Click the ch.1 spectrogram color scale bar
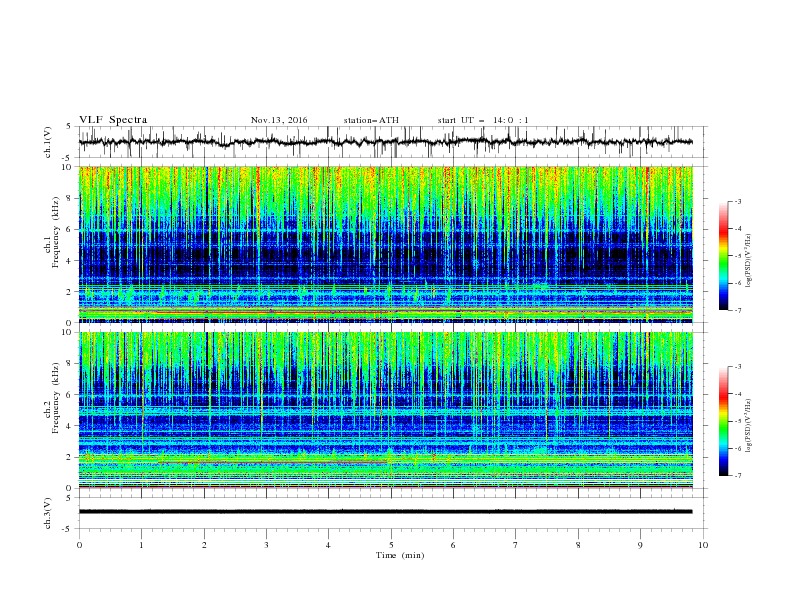This screenshot has height=612, width=792. [724, 256]
